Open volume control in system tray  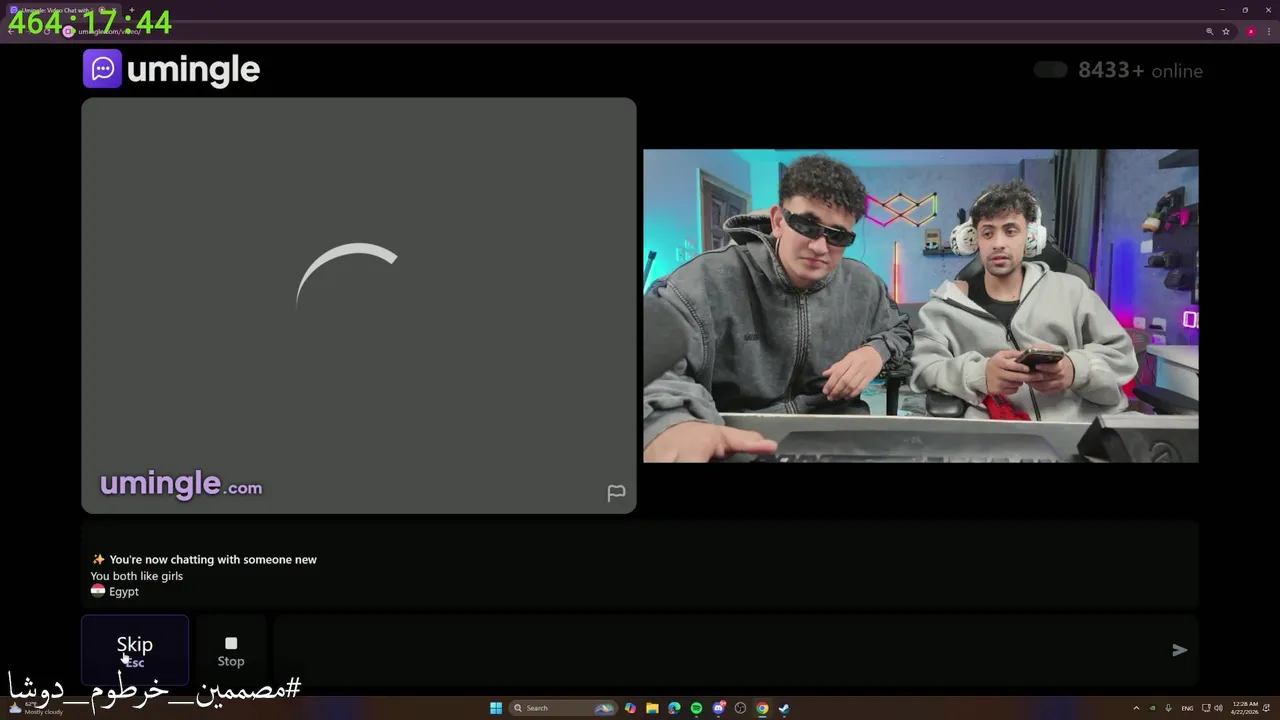pos(1218,708)
